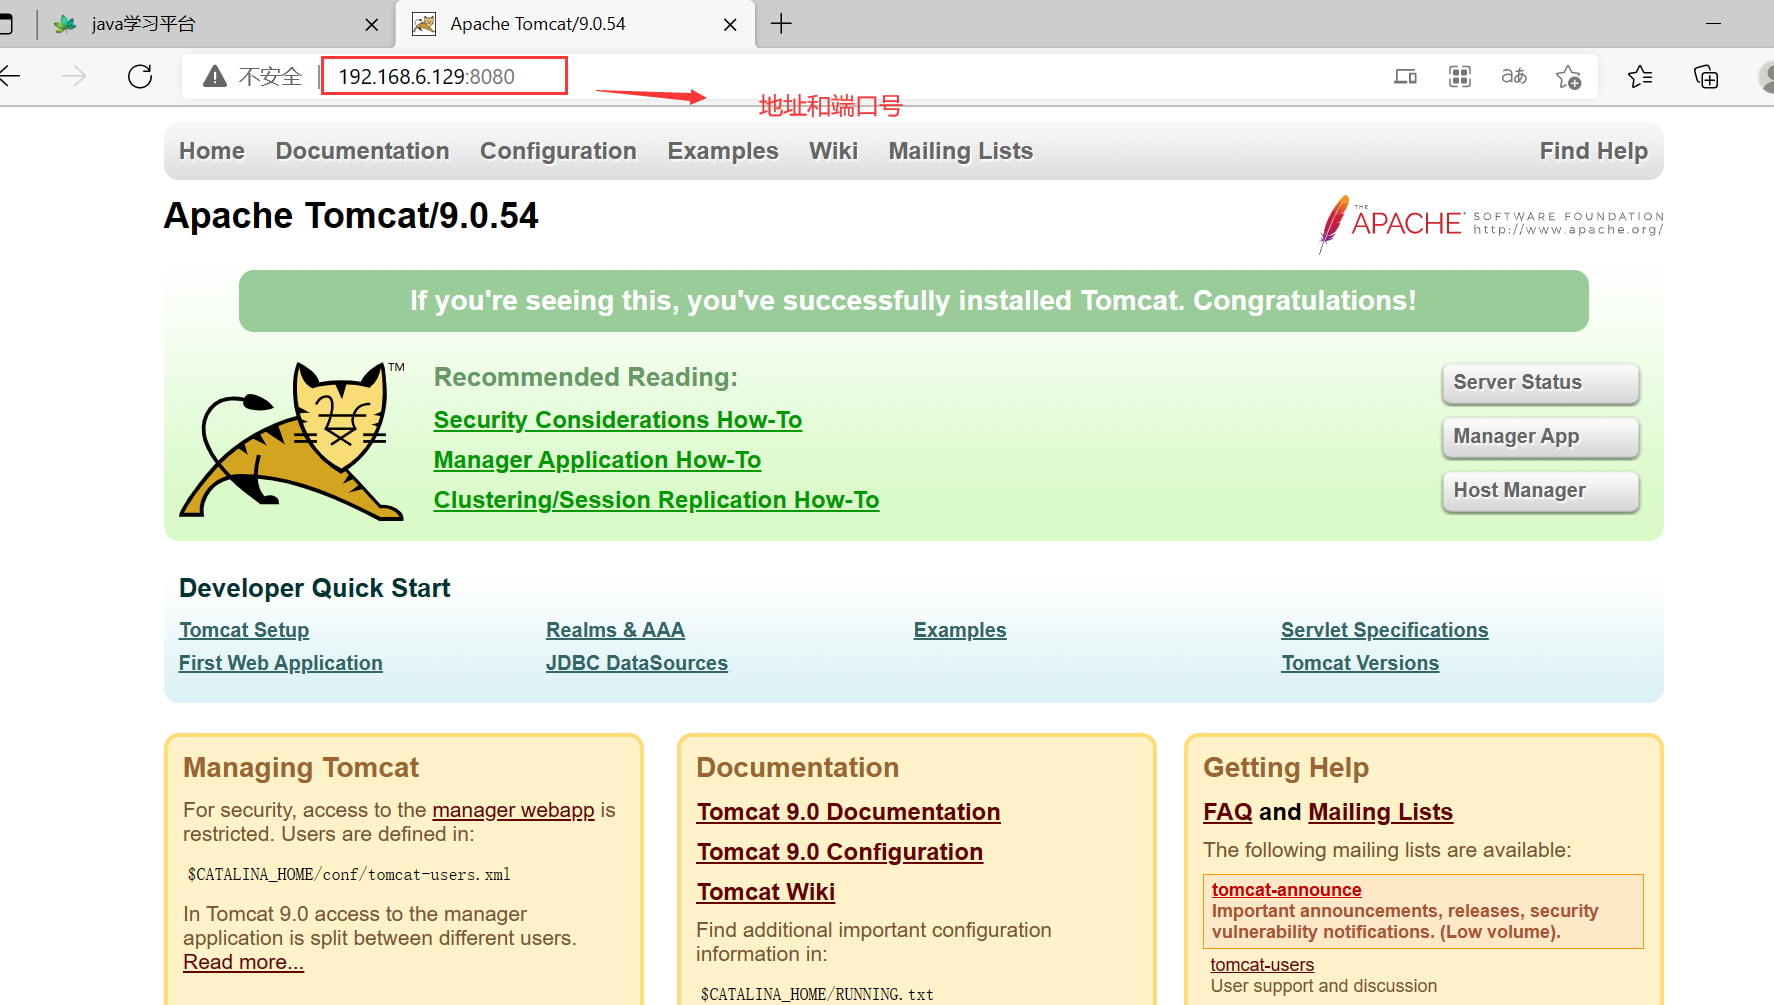Screen dimensions: 1774x1005
Task: Click the Tomcat cat mascot image
Action: (x=292, y=440)
